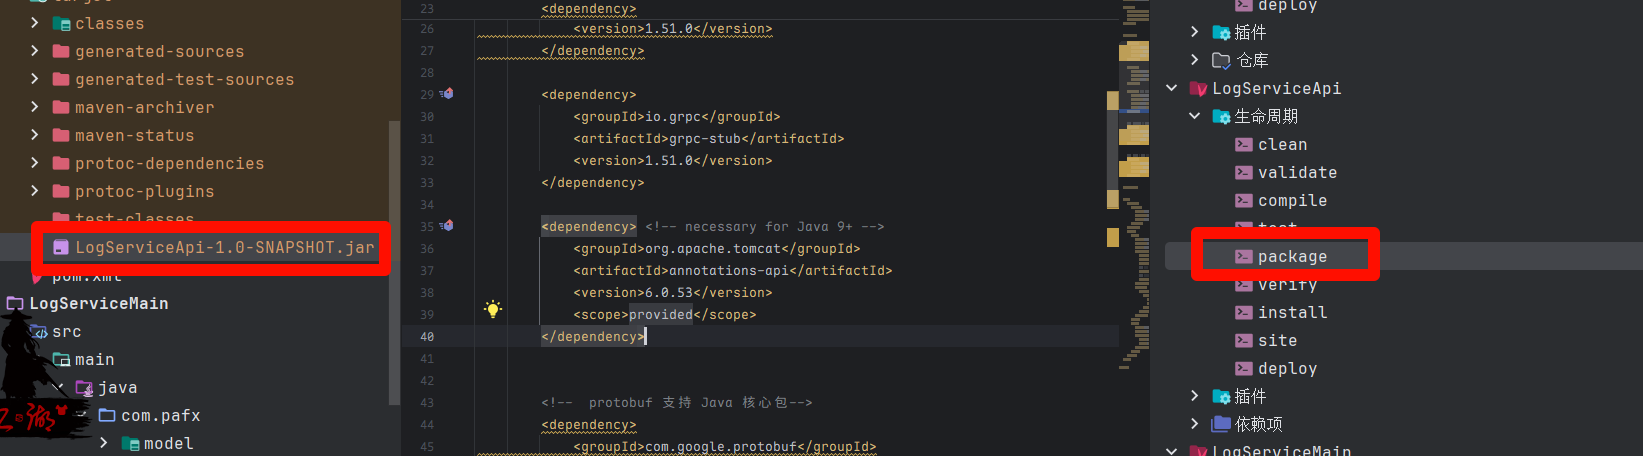Click the com.pafx package icon
The image size is (1643, 456).
coord(107,415)
